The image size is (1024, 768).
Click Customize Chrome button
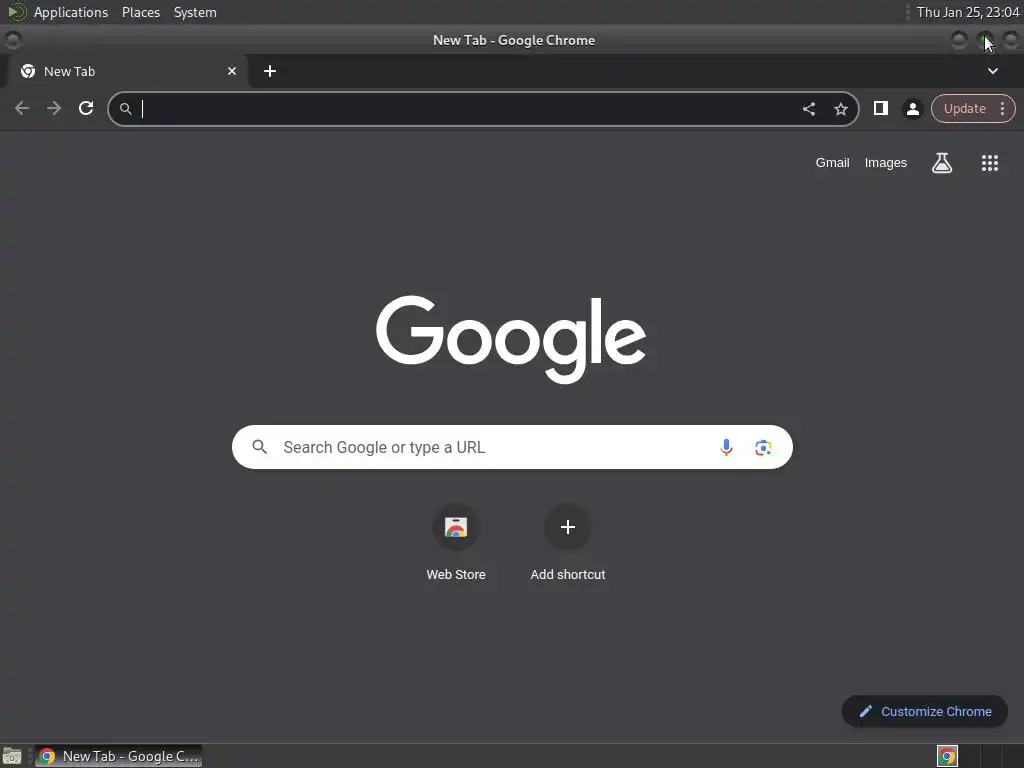pos(925,711)
